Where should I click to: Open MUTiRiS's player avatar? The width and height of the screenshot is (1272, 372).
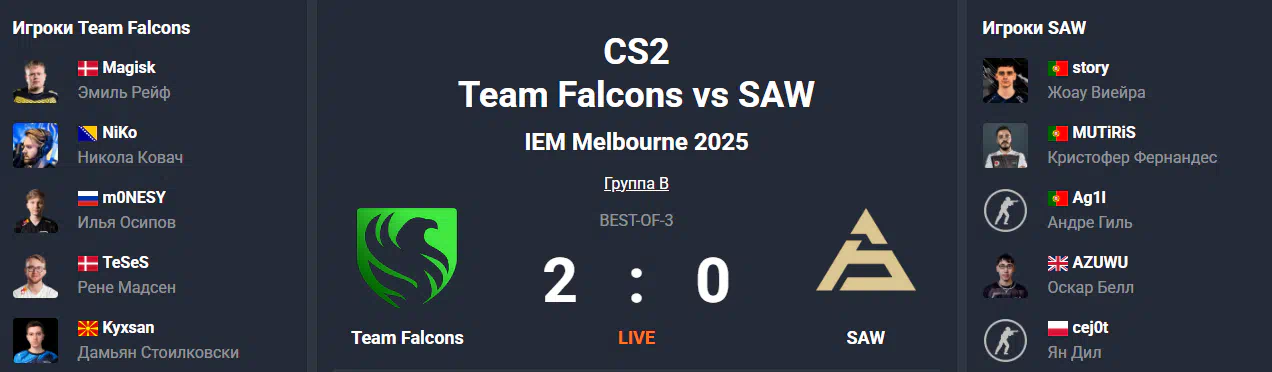coord(1006,145)
